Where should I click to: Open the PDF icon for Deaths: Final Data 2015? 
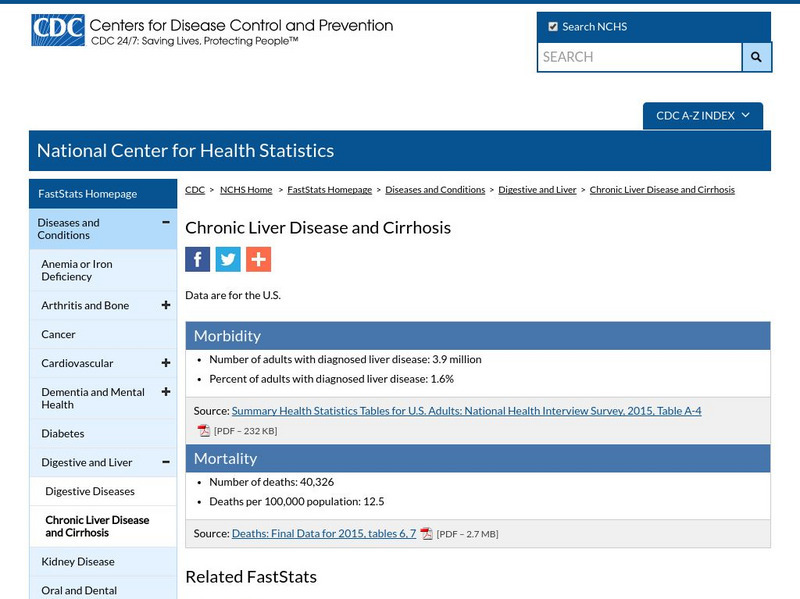coord(427,533)
